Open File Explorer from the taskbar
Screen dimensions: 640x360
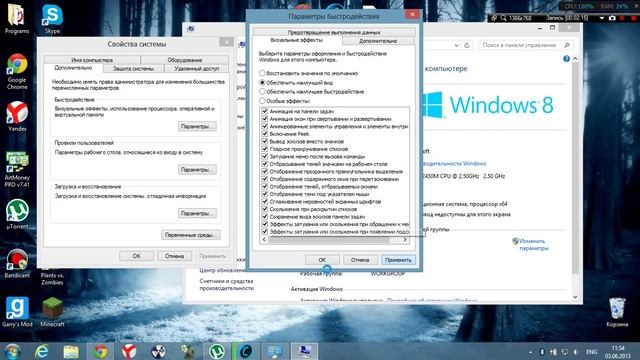tap(71, 351)
